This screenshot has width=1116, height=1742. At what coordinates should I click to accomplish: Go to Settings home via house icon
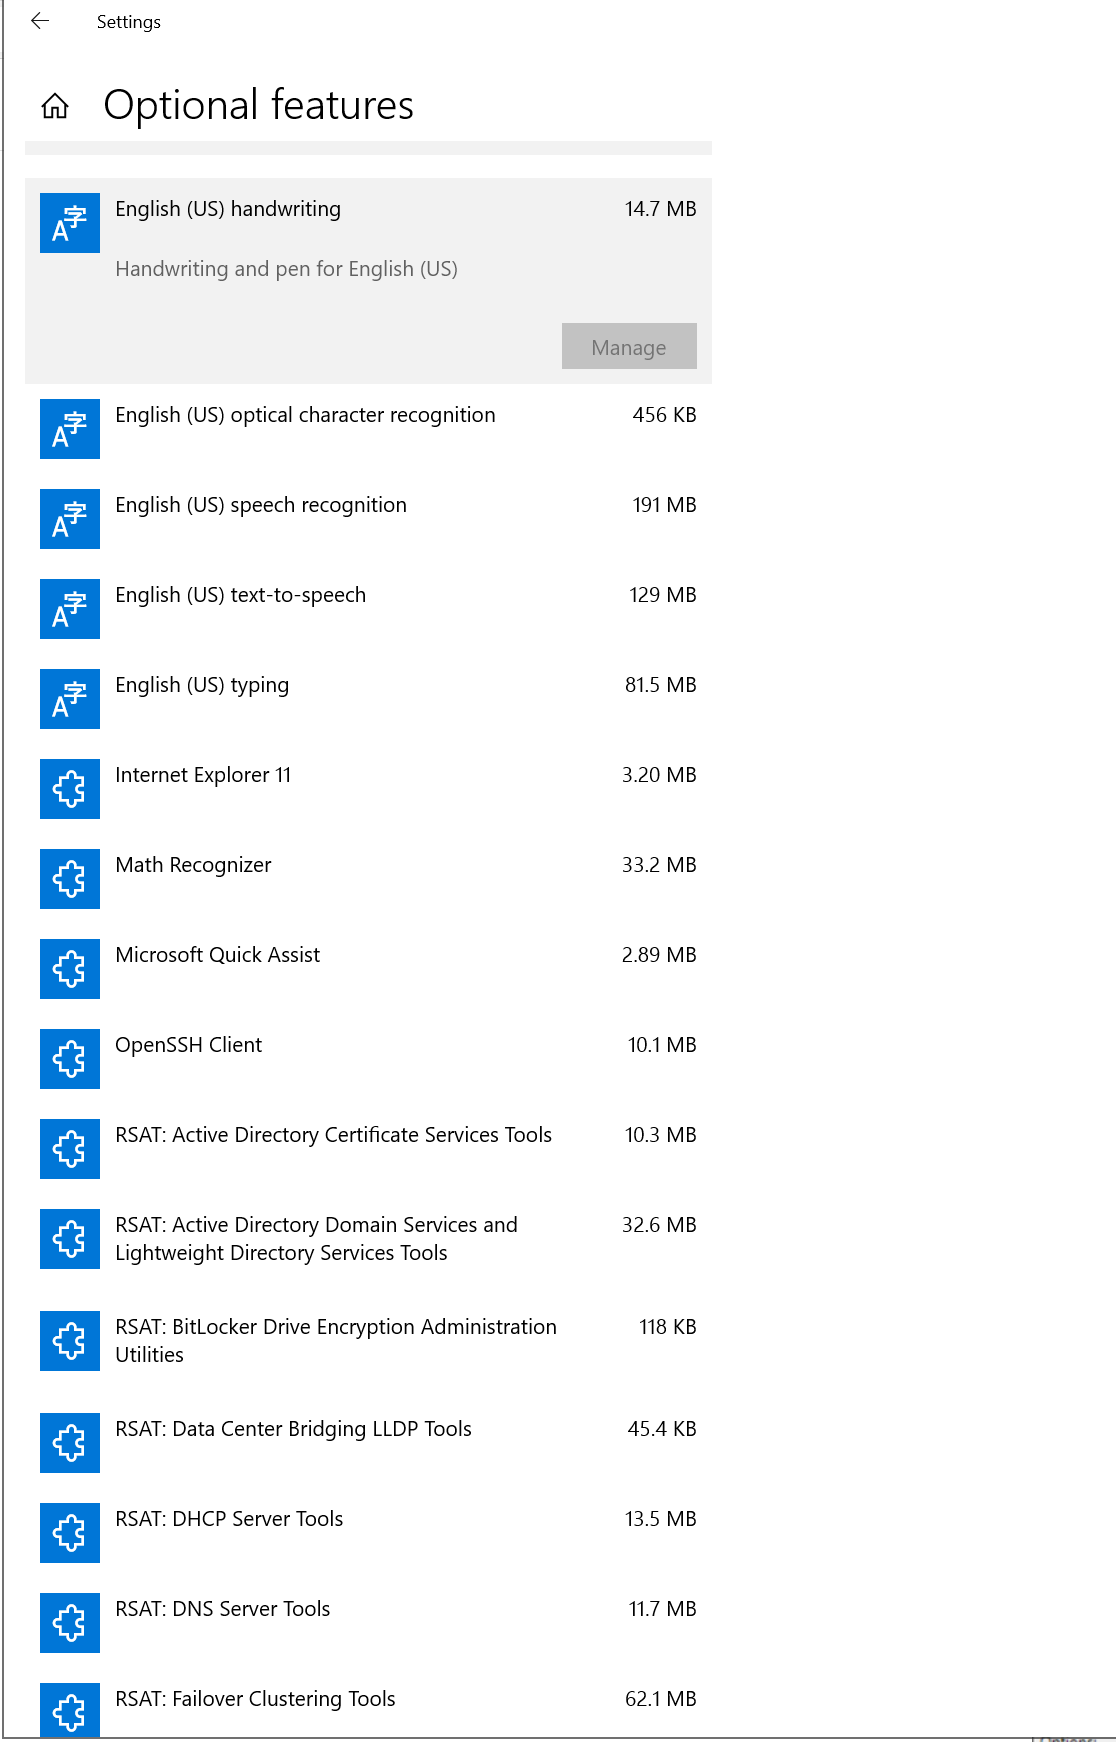55,106
